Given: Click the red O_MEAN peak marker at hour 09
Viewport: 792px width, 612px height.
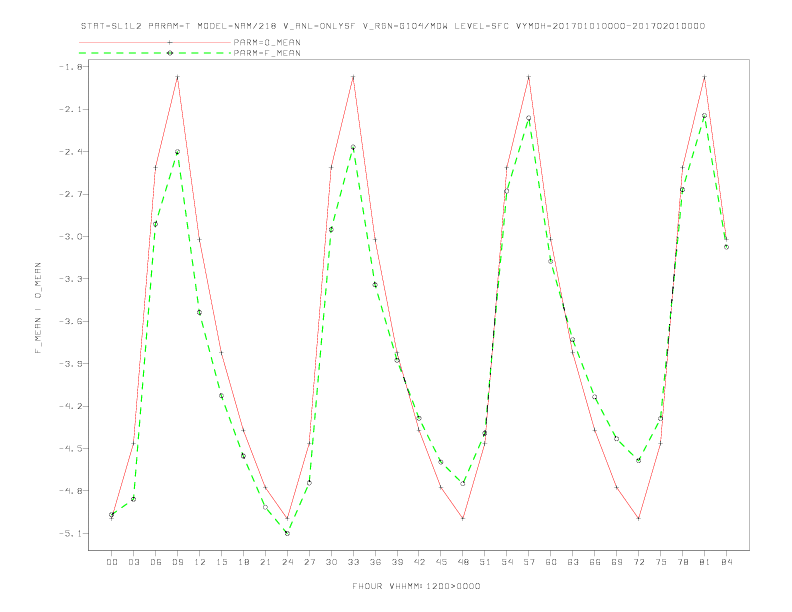Looking at the screenshot, I should point(177,77).
